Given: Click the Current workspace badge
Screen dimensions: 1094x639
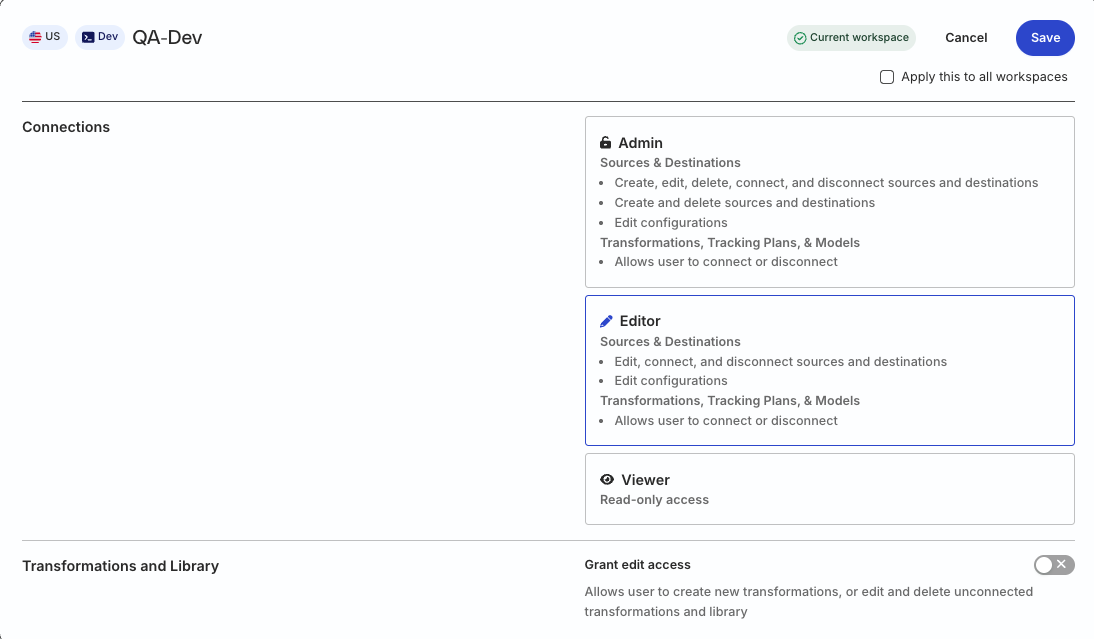Looking at the screenshot, I should coord(851,37).
